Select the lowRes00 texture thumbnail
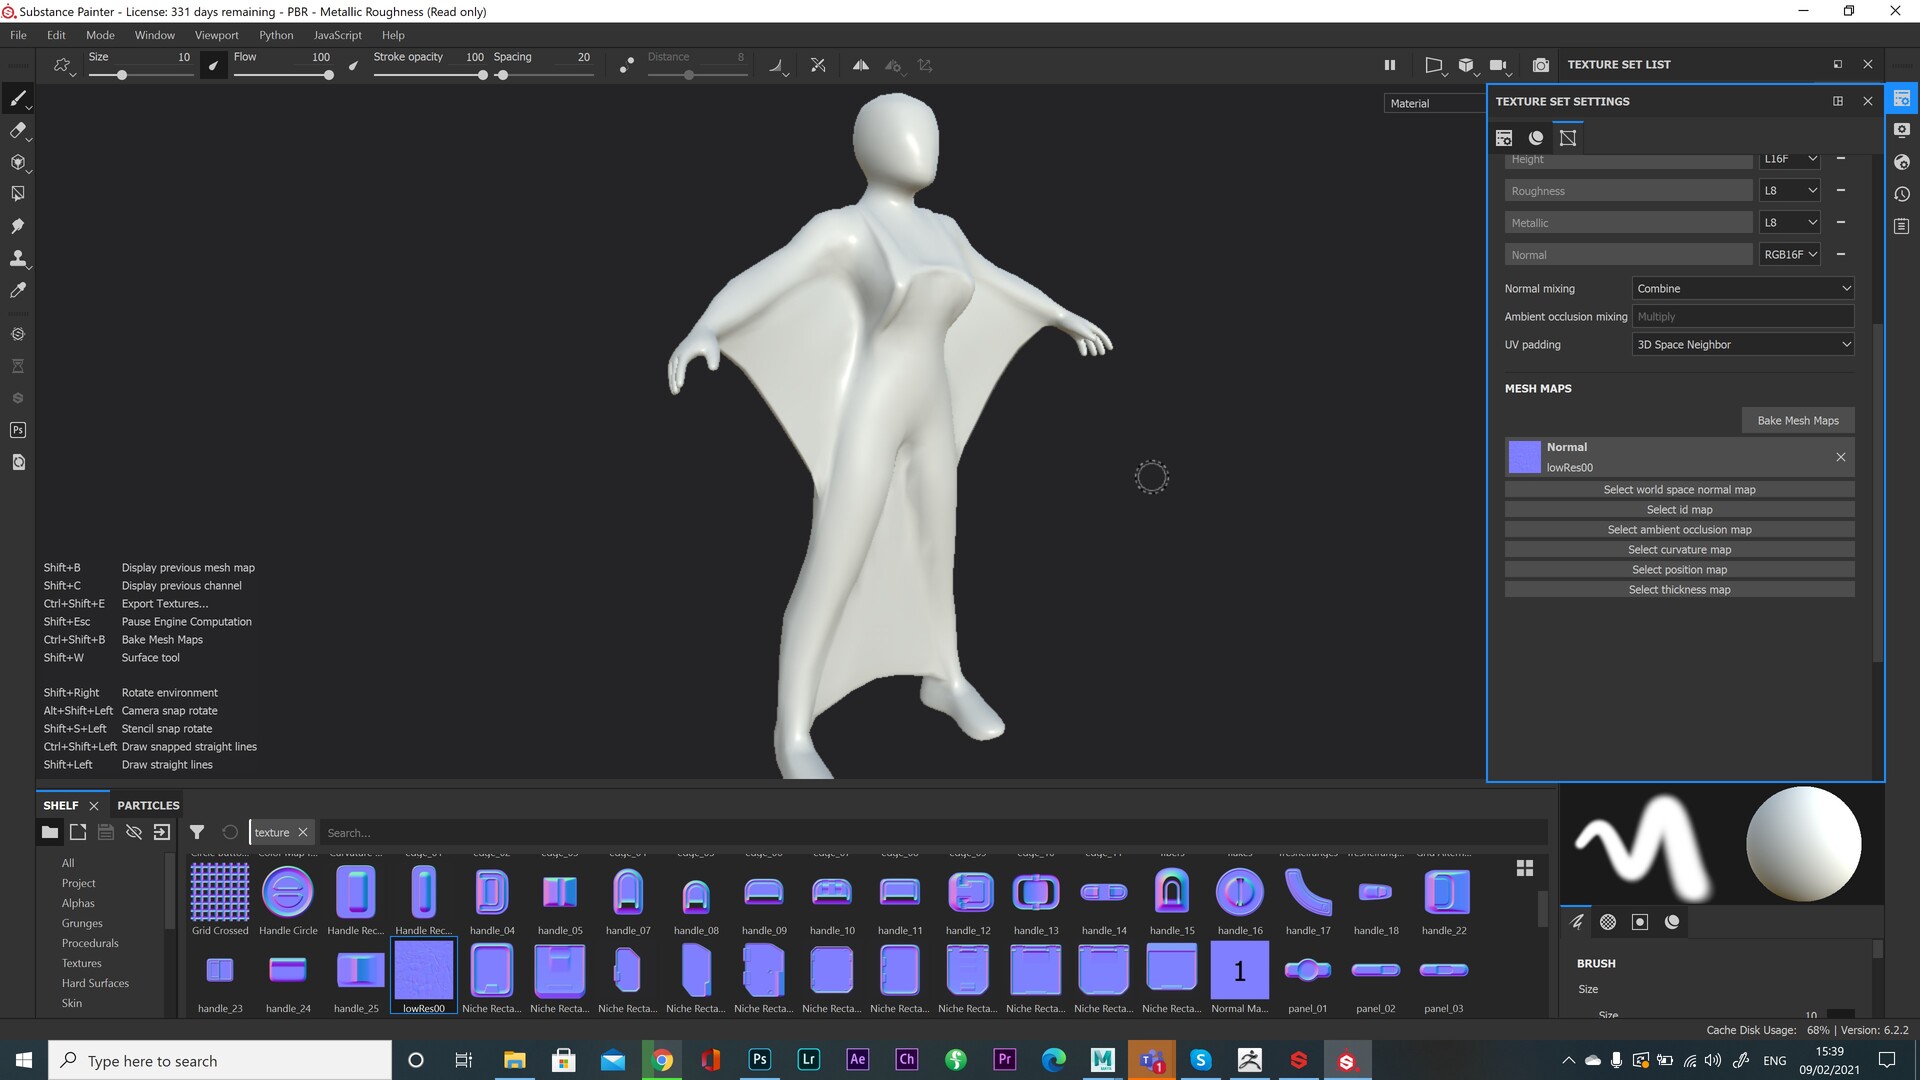This screenshot has width=1920, height=1080. click(424, 970)
